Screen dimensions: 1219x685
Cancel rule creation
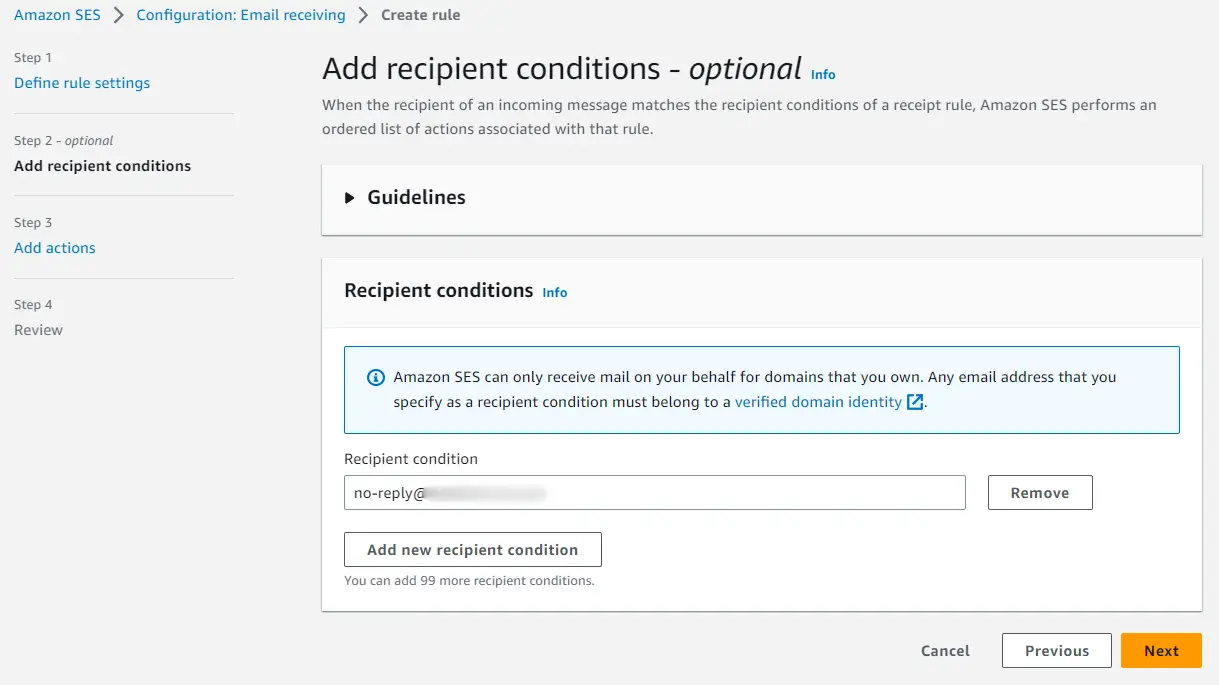[945, 651]
